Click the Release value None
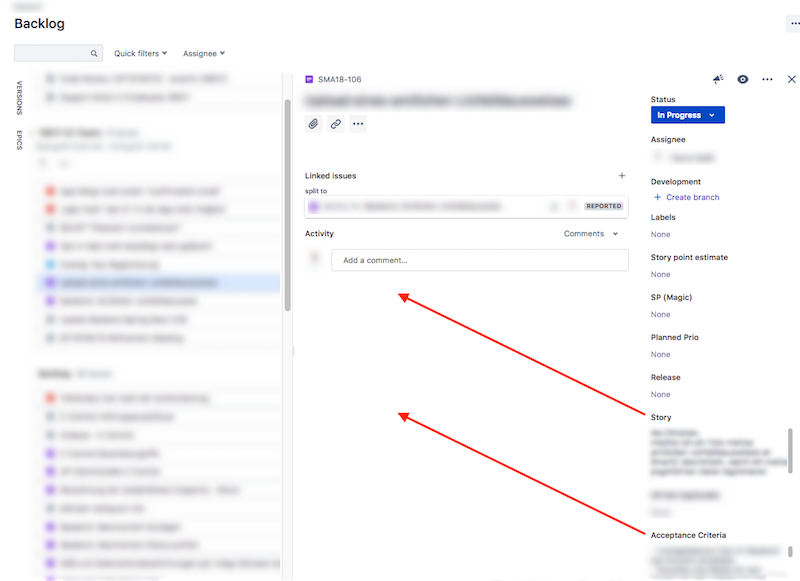Viewport: 800px width, 581px height. (660, 395)
